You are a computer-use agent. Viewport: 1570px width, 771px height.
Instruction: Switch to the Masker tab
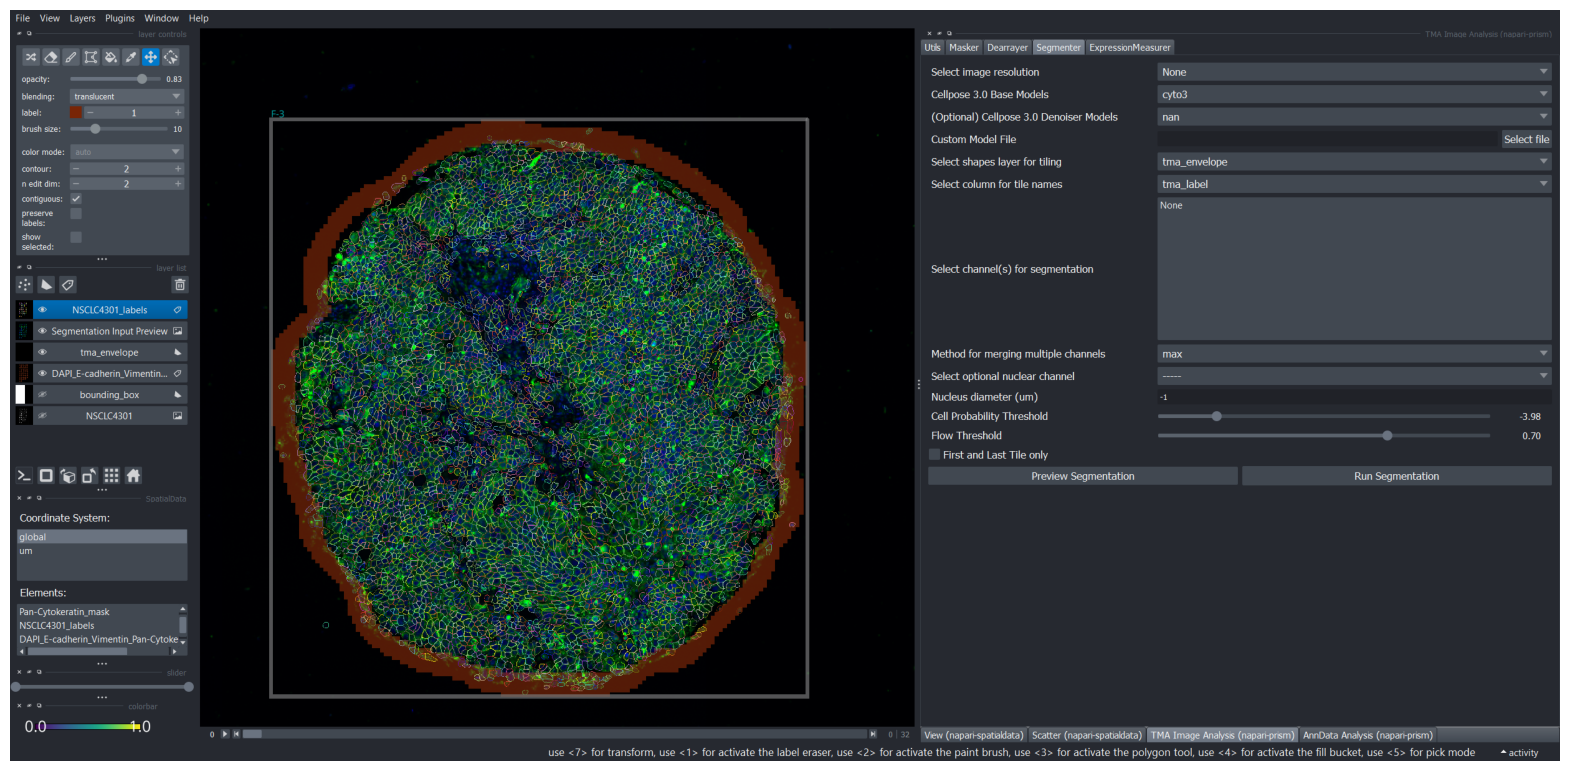964,47
